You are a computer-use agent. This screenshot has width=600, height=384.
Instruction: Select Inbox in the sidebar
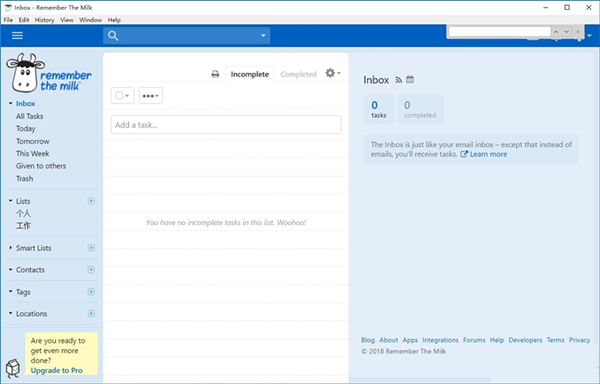point(26,103)
